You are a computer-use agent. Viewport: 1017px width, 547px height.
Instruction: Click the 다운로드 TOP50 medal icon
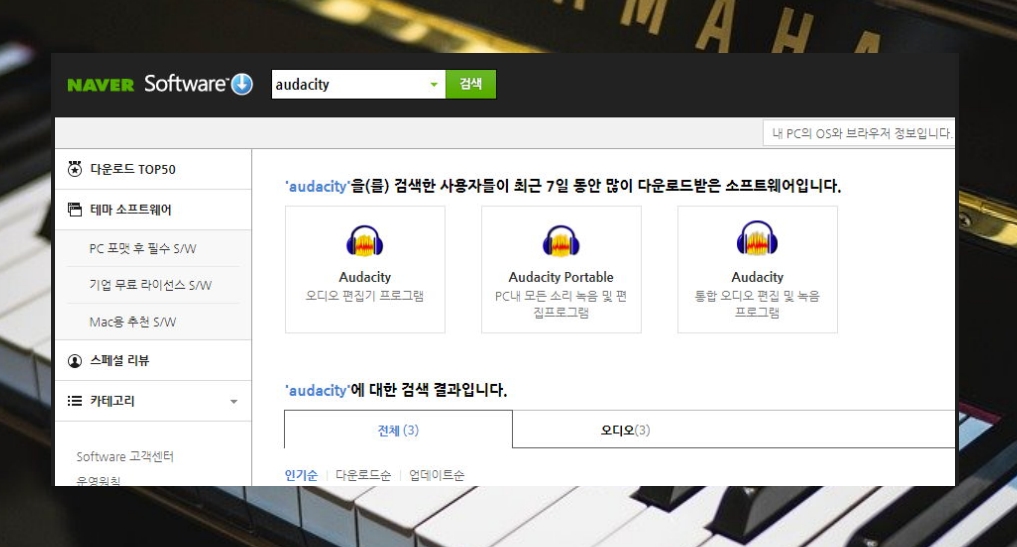[x=75, y=169]
